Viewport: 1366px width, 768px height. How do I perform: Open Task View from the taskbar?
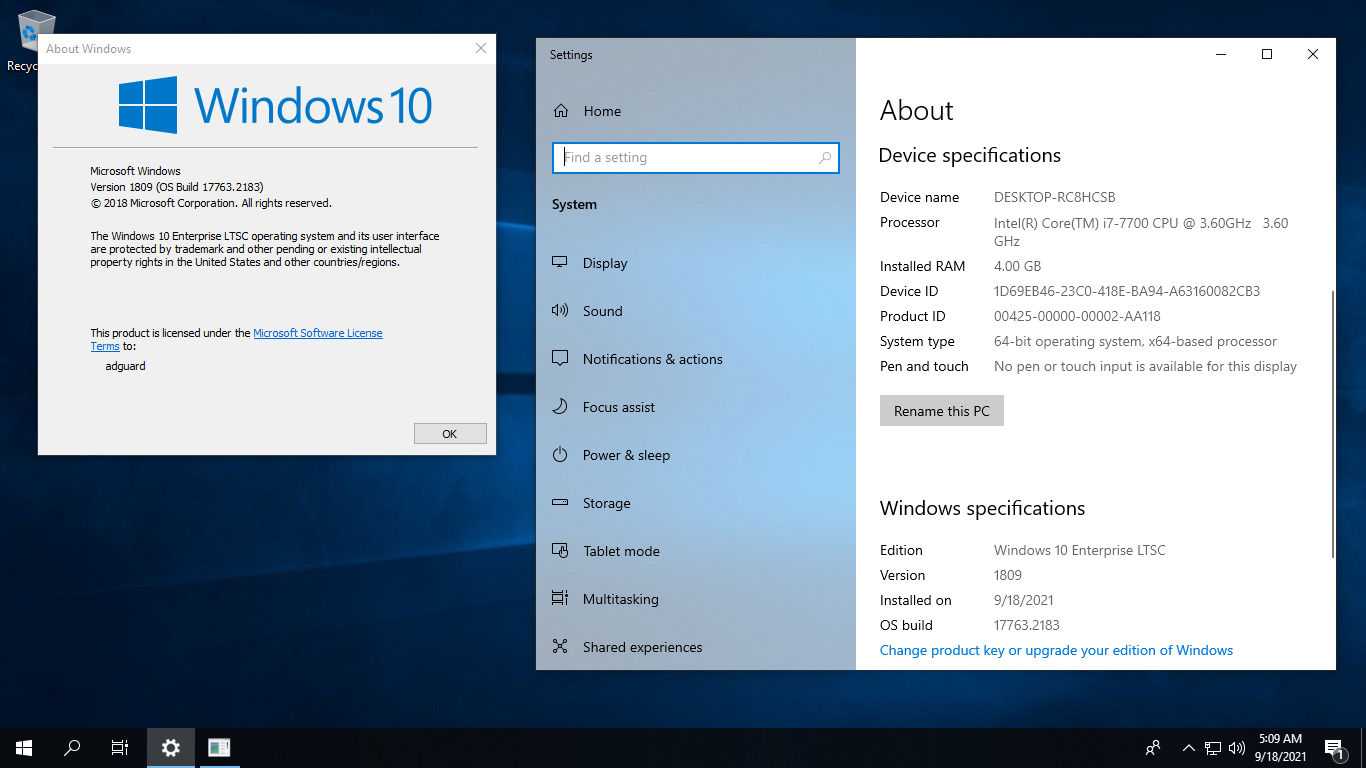(x=120, y=748)
